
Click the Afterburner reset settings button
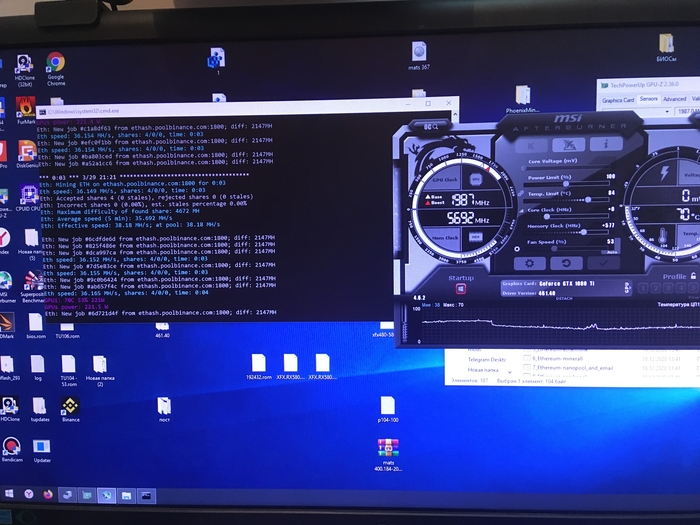click(567, 264)
